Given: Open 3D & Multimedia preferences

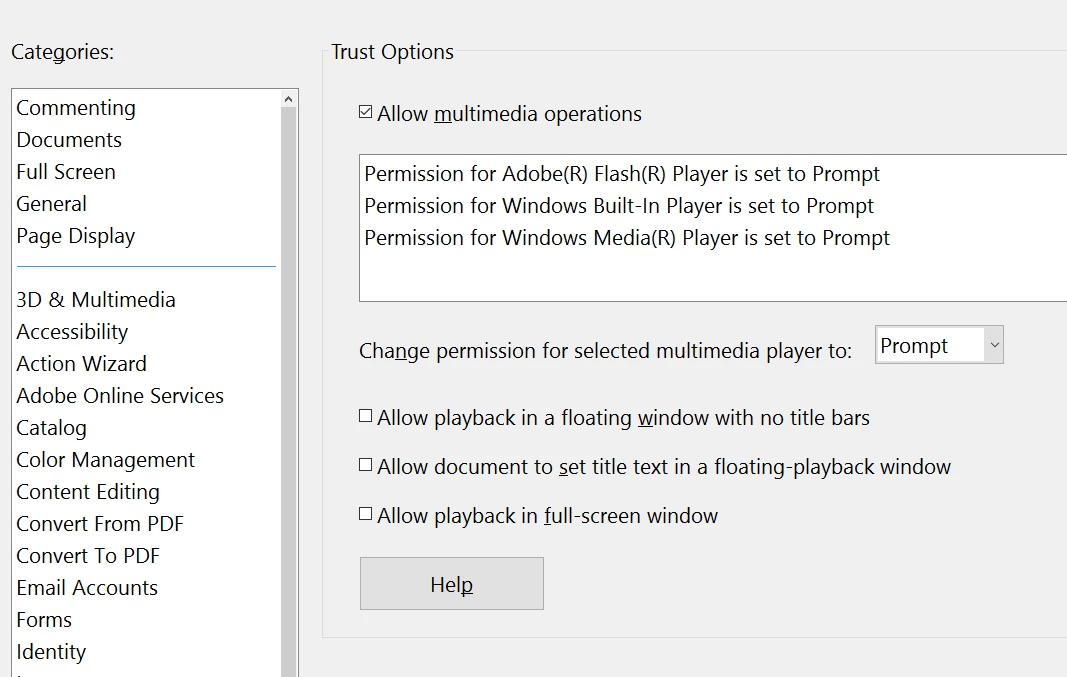Looking at the screenshot, I should tap(96, 300).
